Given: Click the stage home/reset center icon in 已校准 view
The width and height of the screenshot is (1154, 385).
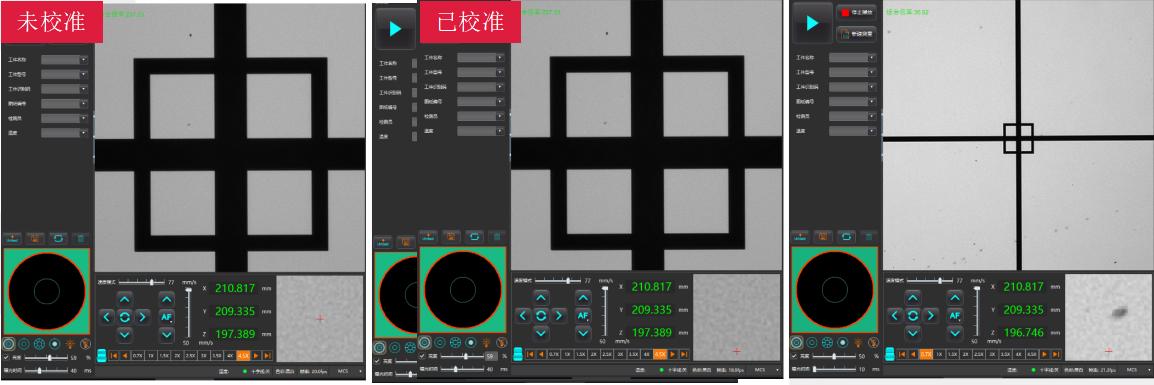Looking at the screenshot, I should click(x=541, y=315).
